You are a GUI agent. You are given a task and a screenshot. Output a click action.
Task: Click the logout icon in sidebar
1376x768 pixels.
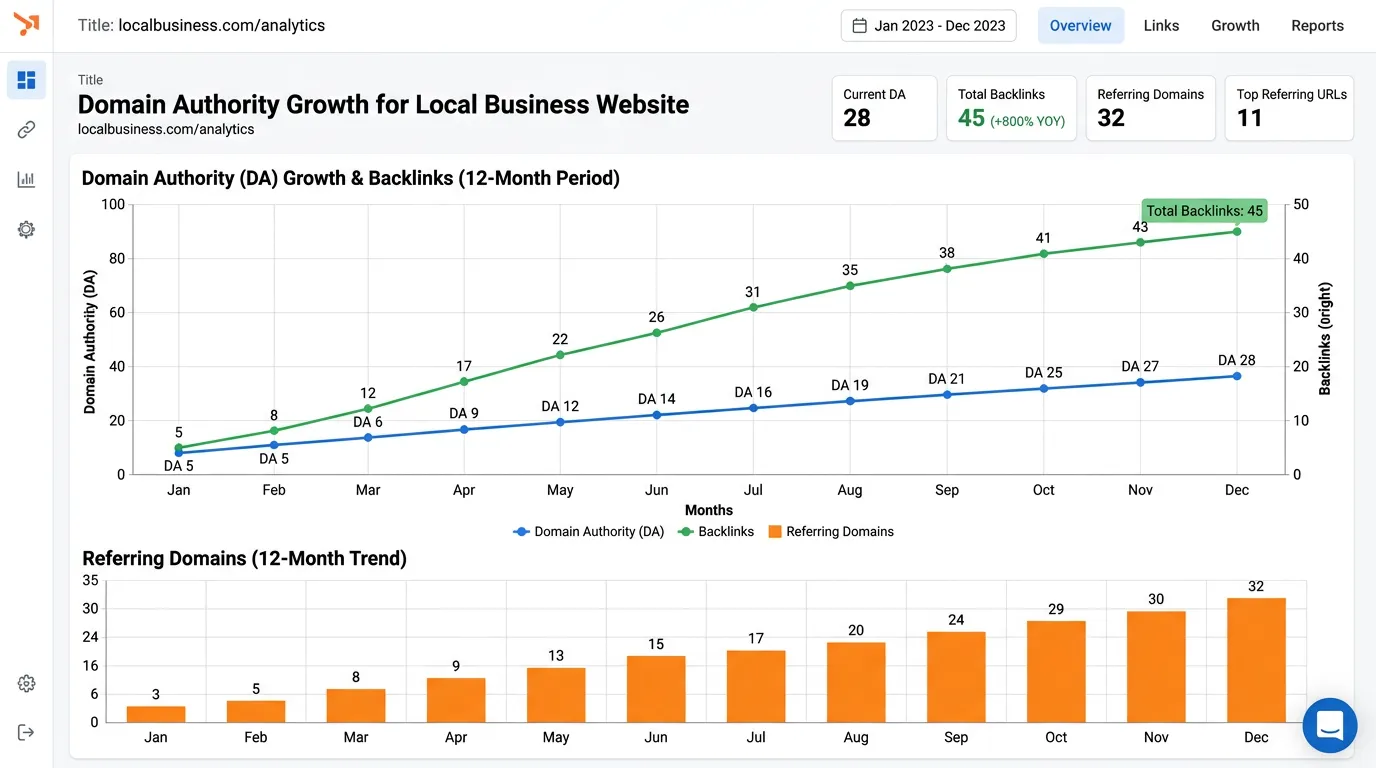27,733
